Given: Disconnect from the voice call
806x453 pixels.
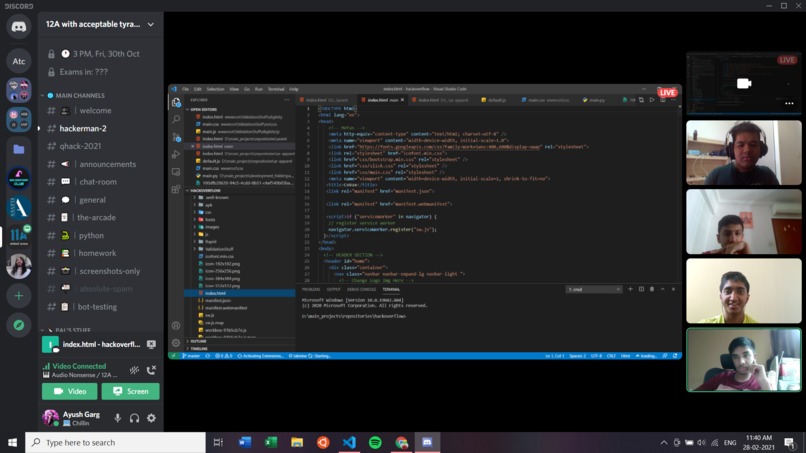Looking at the screenshot, I should point(151,370).
